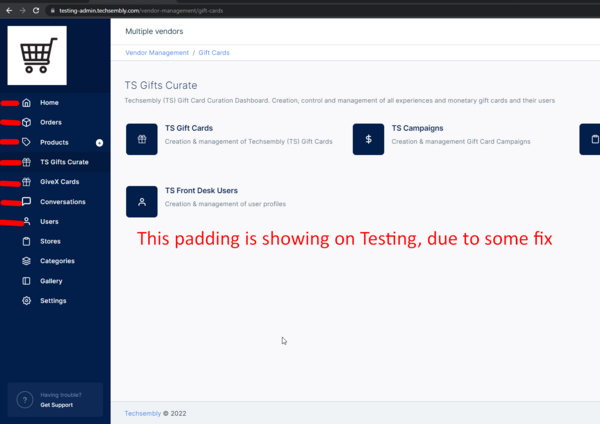600x424 pixels.
Task: Click the browser URL address field
Action: 321,11
